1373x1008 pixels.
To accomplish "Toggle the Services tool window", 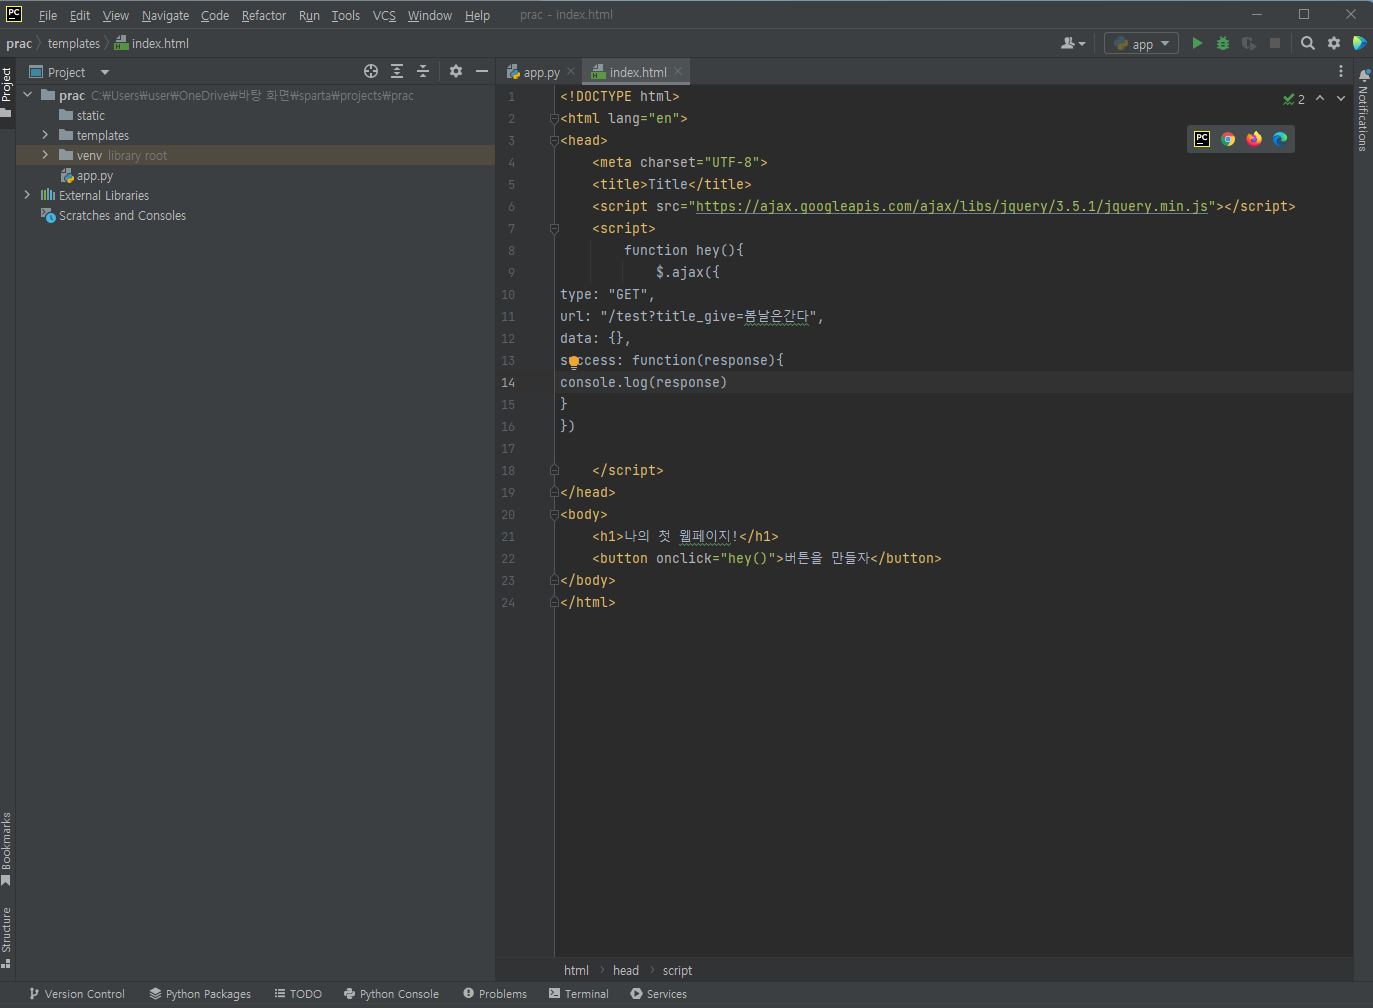I will (658, 994).
